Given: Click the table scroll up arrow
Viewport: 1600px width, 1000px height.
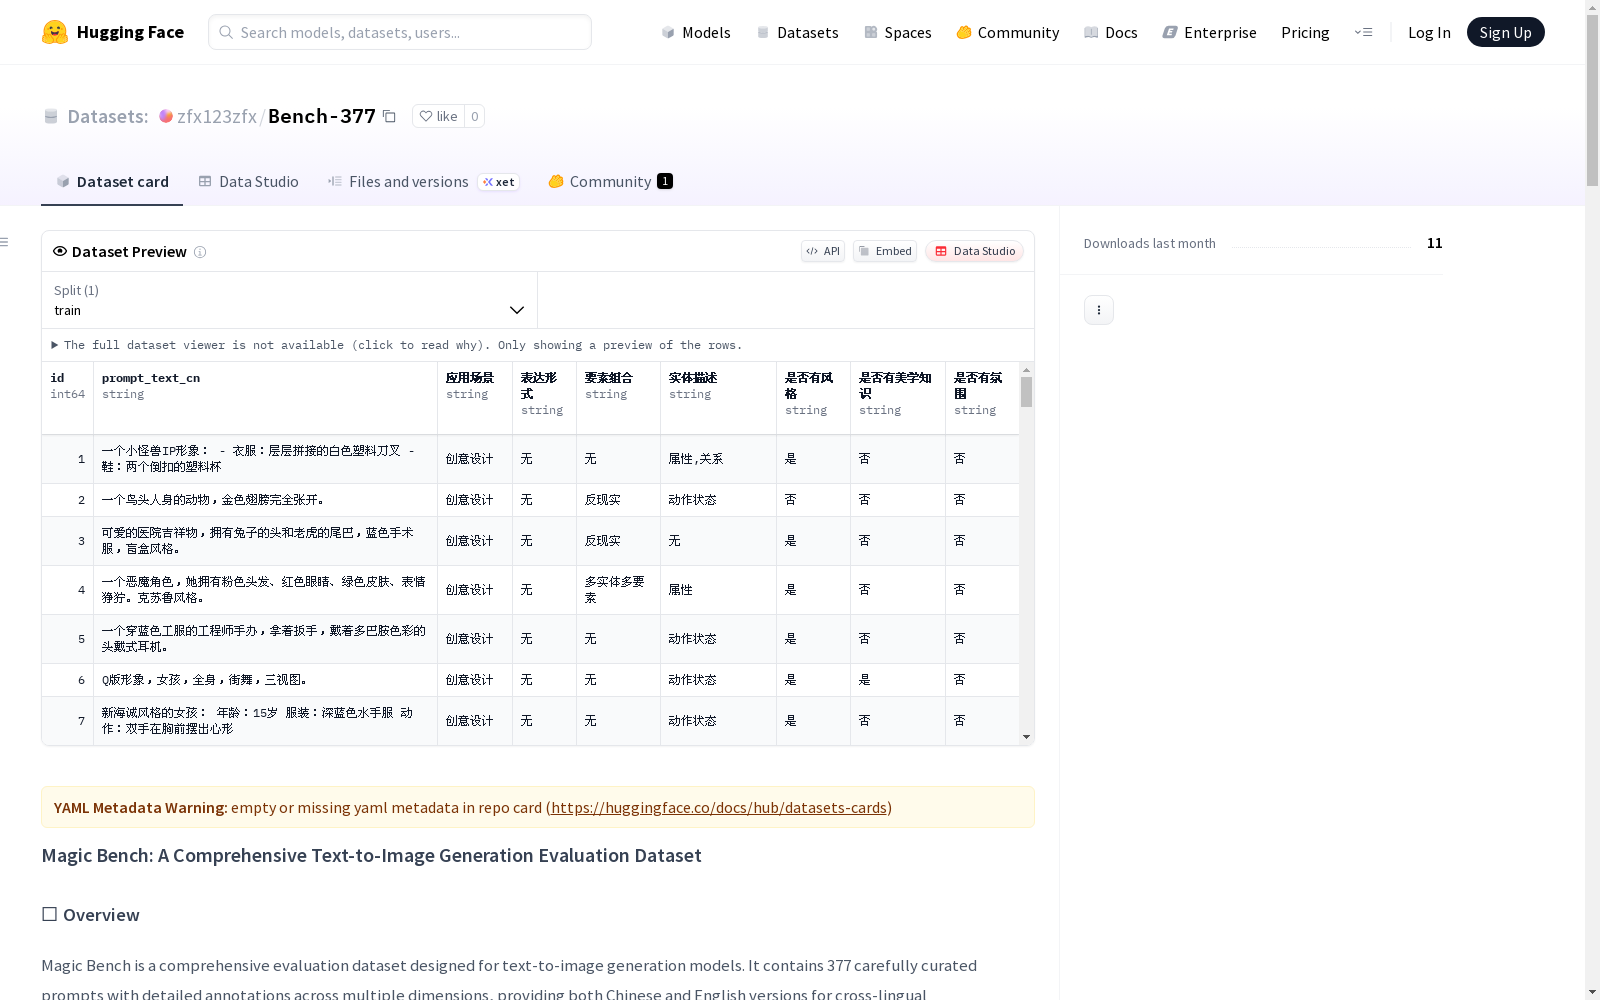Looking at the screenshot, I should (x=1026, y=370).
